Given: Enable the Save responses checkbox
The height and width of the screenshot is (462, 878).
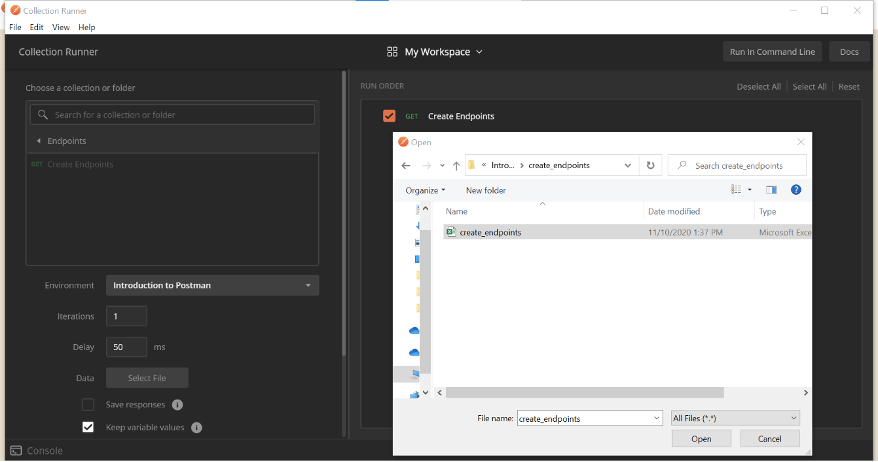Looking at the screenshot, I should [x=88, y=405].
